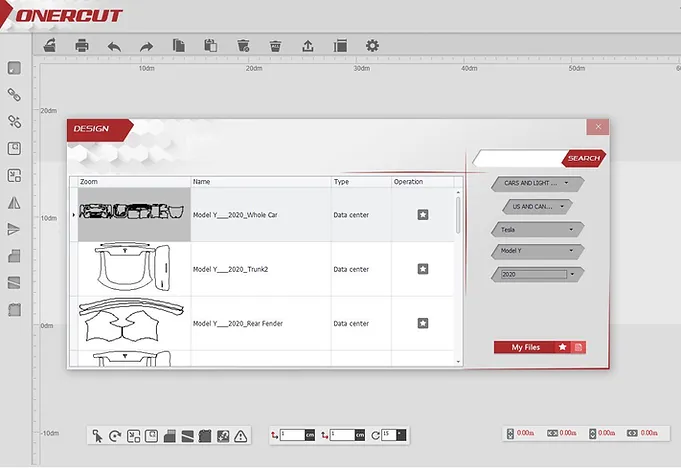
Task: Mirror vertically icon in left sidebar
Action: pyautogui.click(x=14, y=229)
